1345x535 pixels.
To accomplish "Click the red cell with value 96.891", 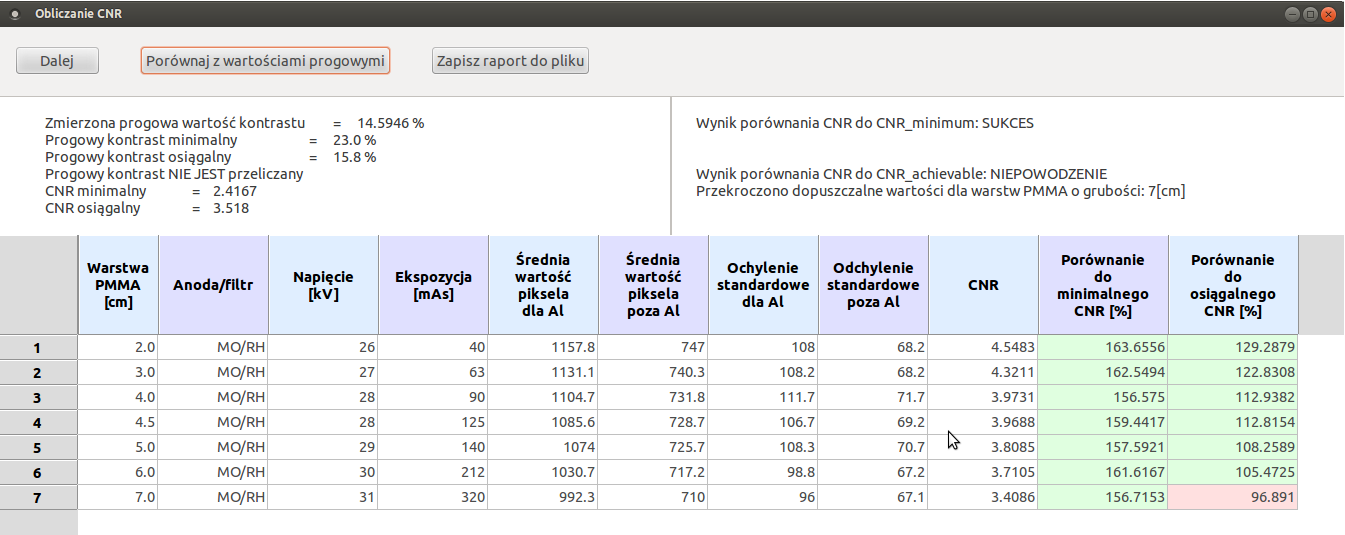I will click(x=1233, y=497).
